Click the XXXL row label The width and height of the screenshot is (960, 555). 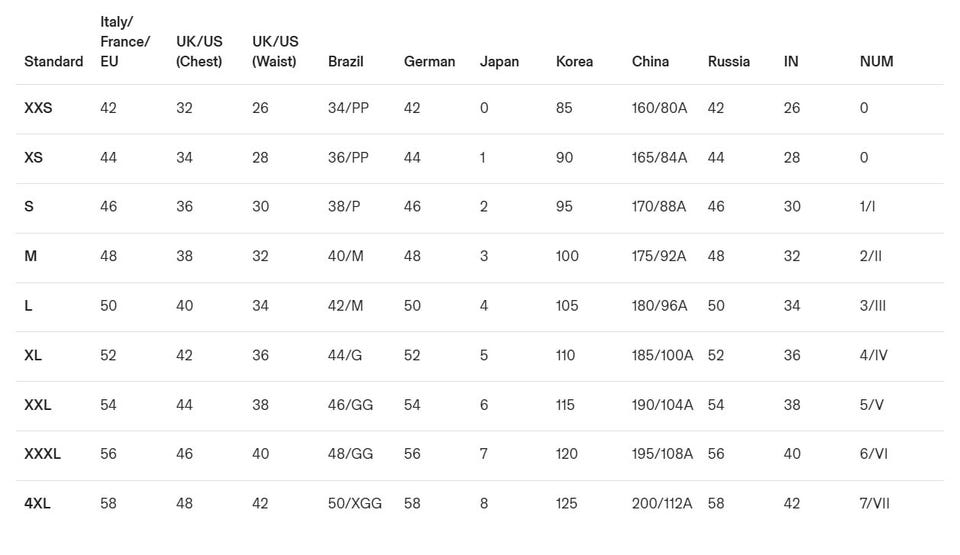pyautogui.click(x=42, y=454)
